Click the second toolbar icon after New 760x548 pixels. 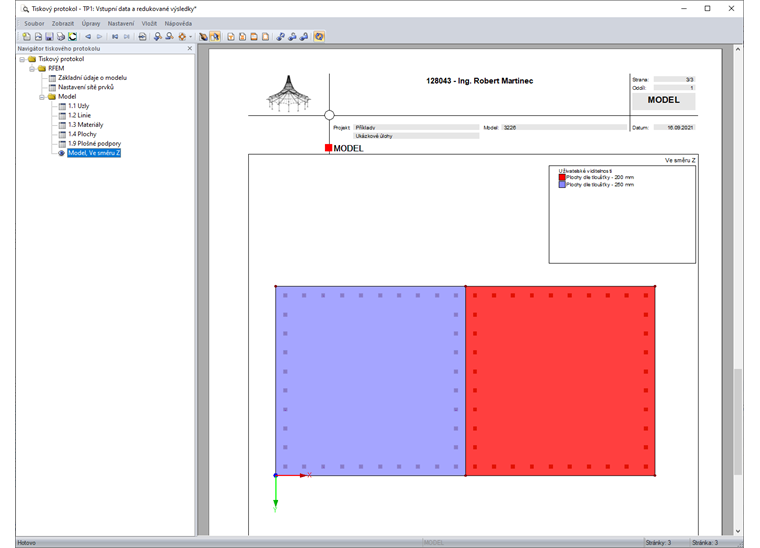click(x=38, y=36)
